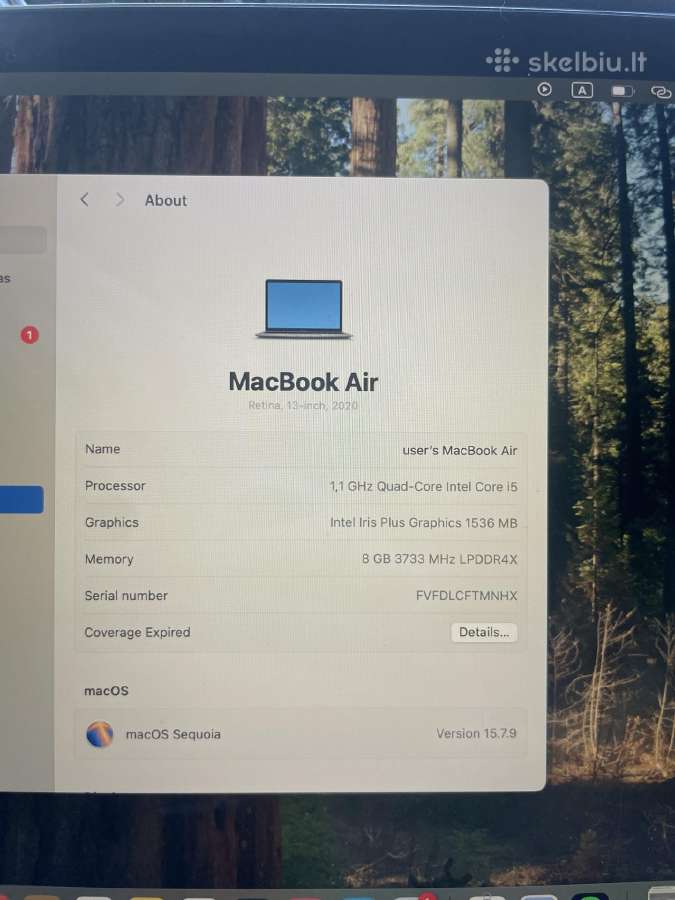Click the Memory row label
675x900 pixels.
(109, 559)
